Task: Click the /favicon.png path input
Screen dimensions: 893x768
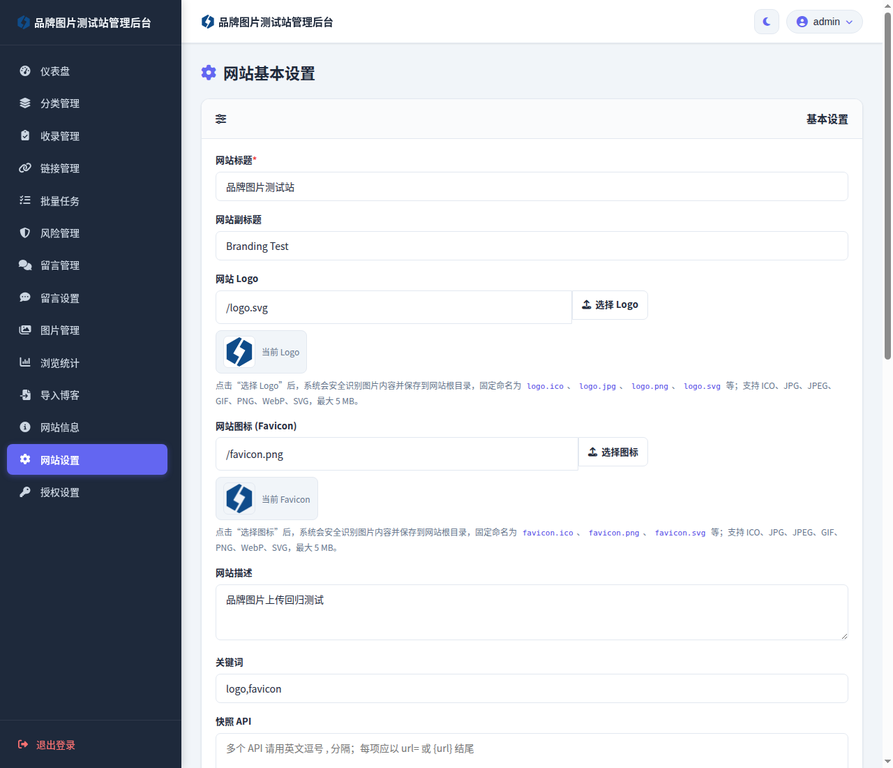Action: [x=397, y=454]
